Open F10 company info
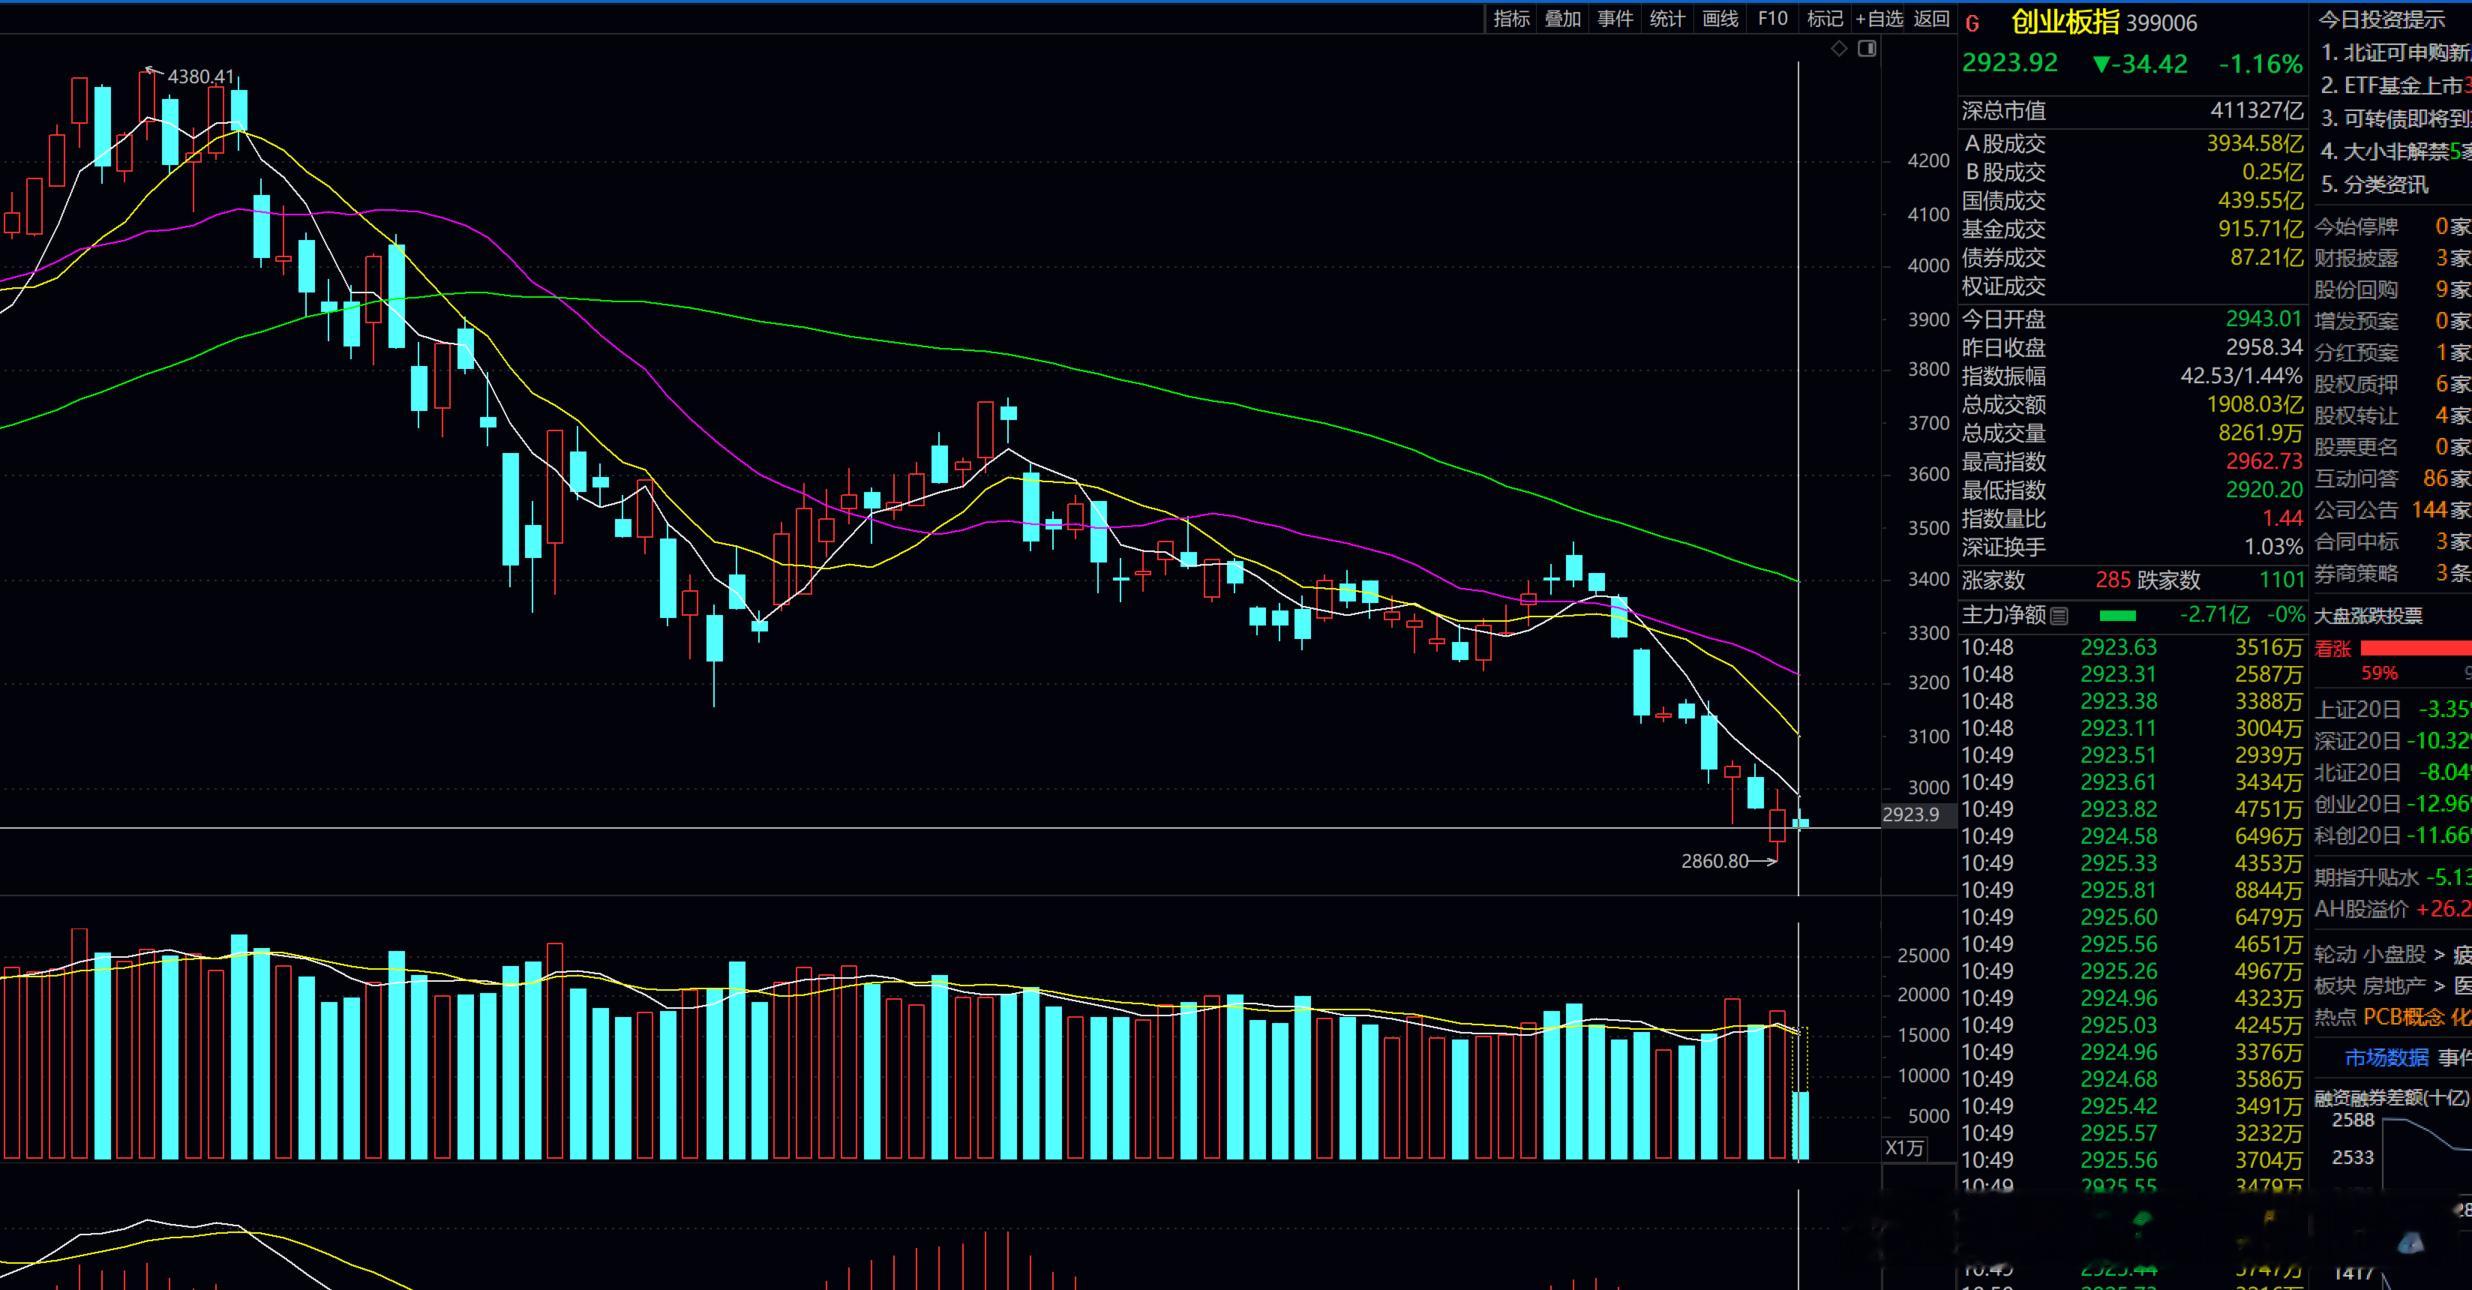This screenshot has width=2472, height=1290. pos(1772,19)
